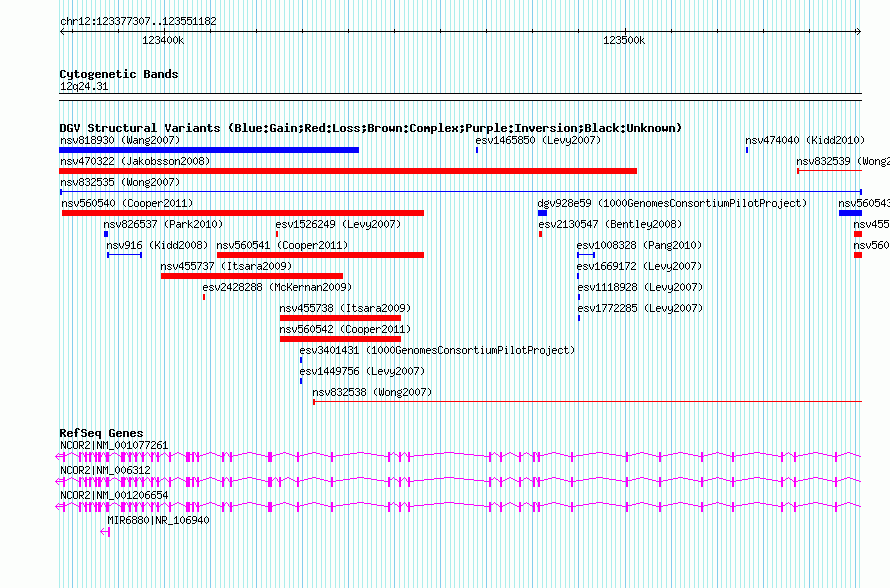This screenshot has width=890, height=588.
Task: Open the NCOR2|NM_006312 gene label
Action: tap(105, 471)
